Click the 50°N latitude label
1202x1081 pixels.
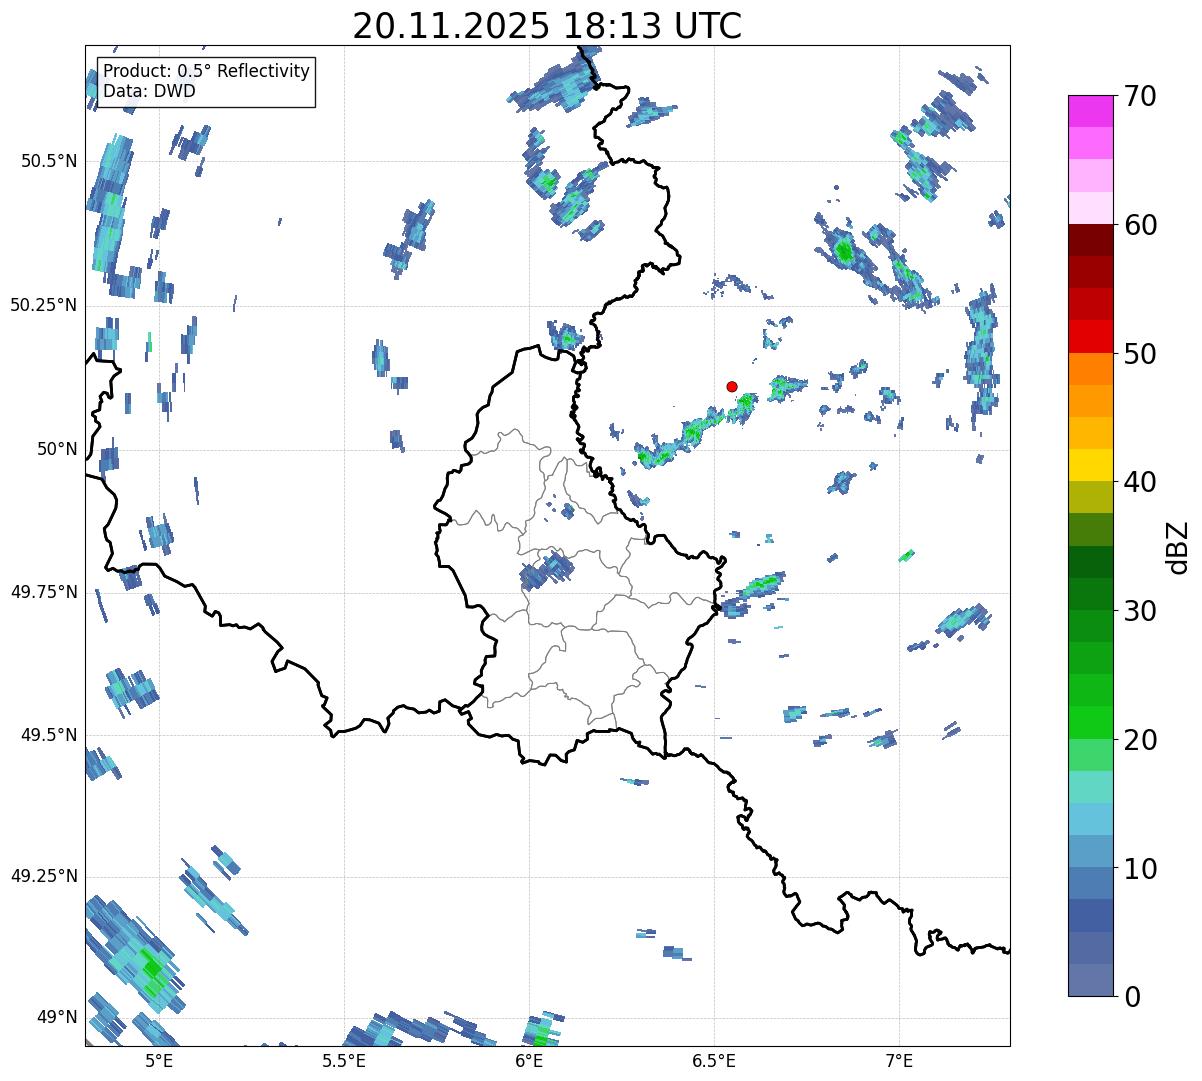(x=55, y=449)
